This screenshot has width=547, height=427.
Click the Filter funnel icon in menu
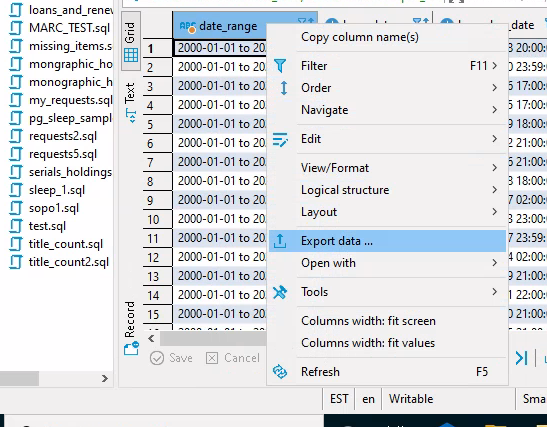[x=280, y=66]
